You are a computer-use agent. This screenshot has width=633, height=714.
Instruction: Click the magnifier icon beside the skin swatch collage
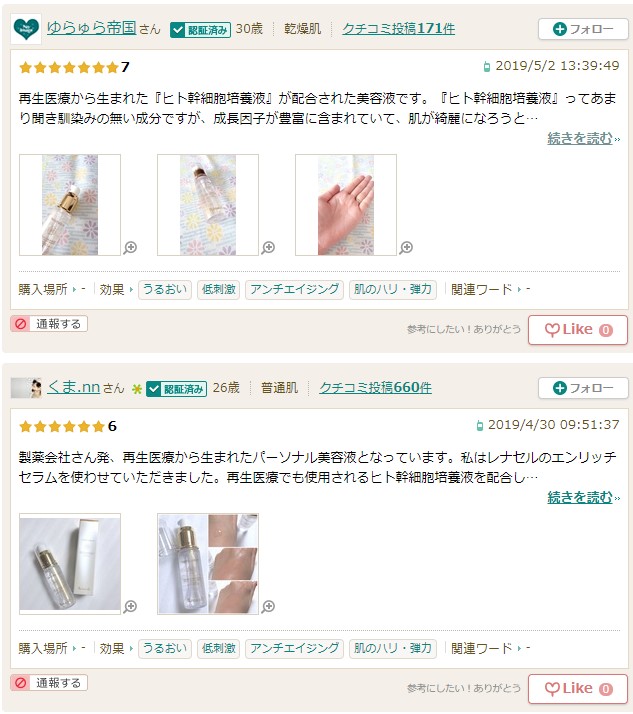pyautogui.click(x=268, y=607)
